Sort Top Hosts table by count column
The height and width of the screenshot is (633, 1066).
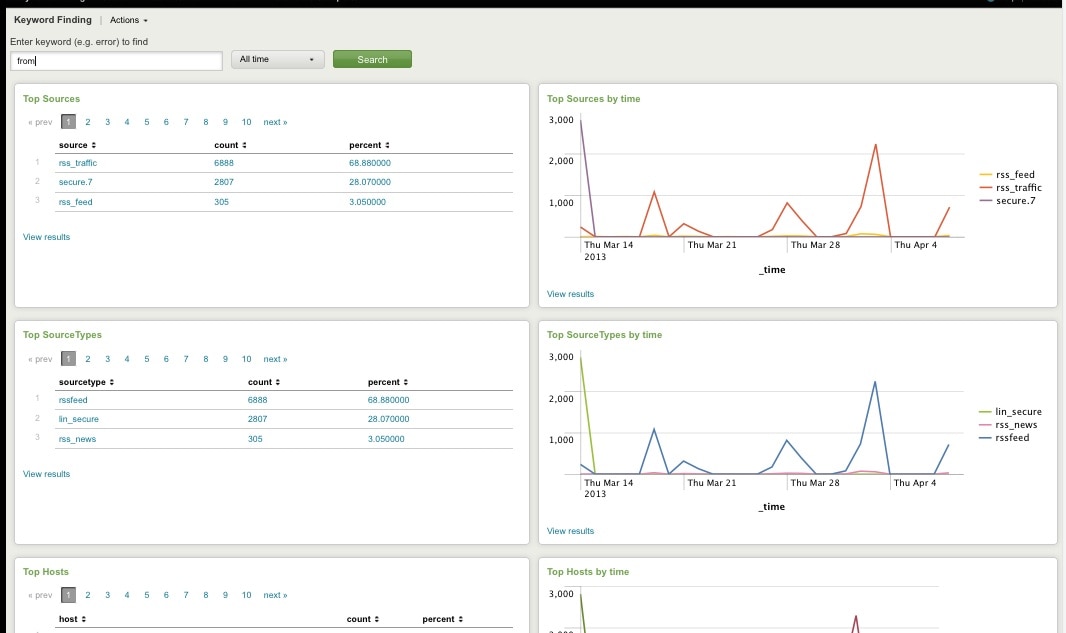(363, 619)
